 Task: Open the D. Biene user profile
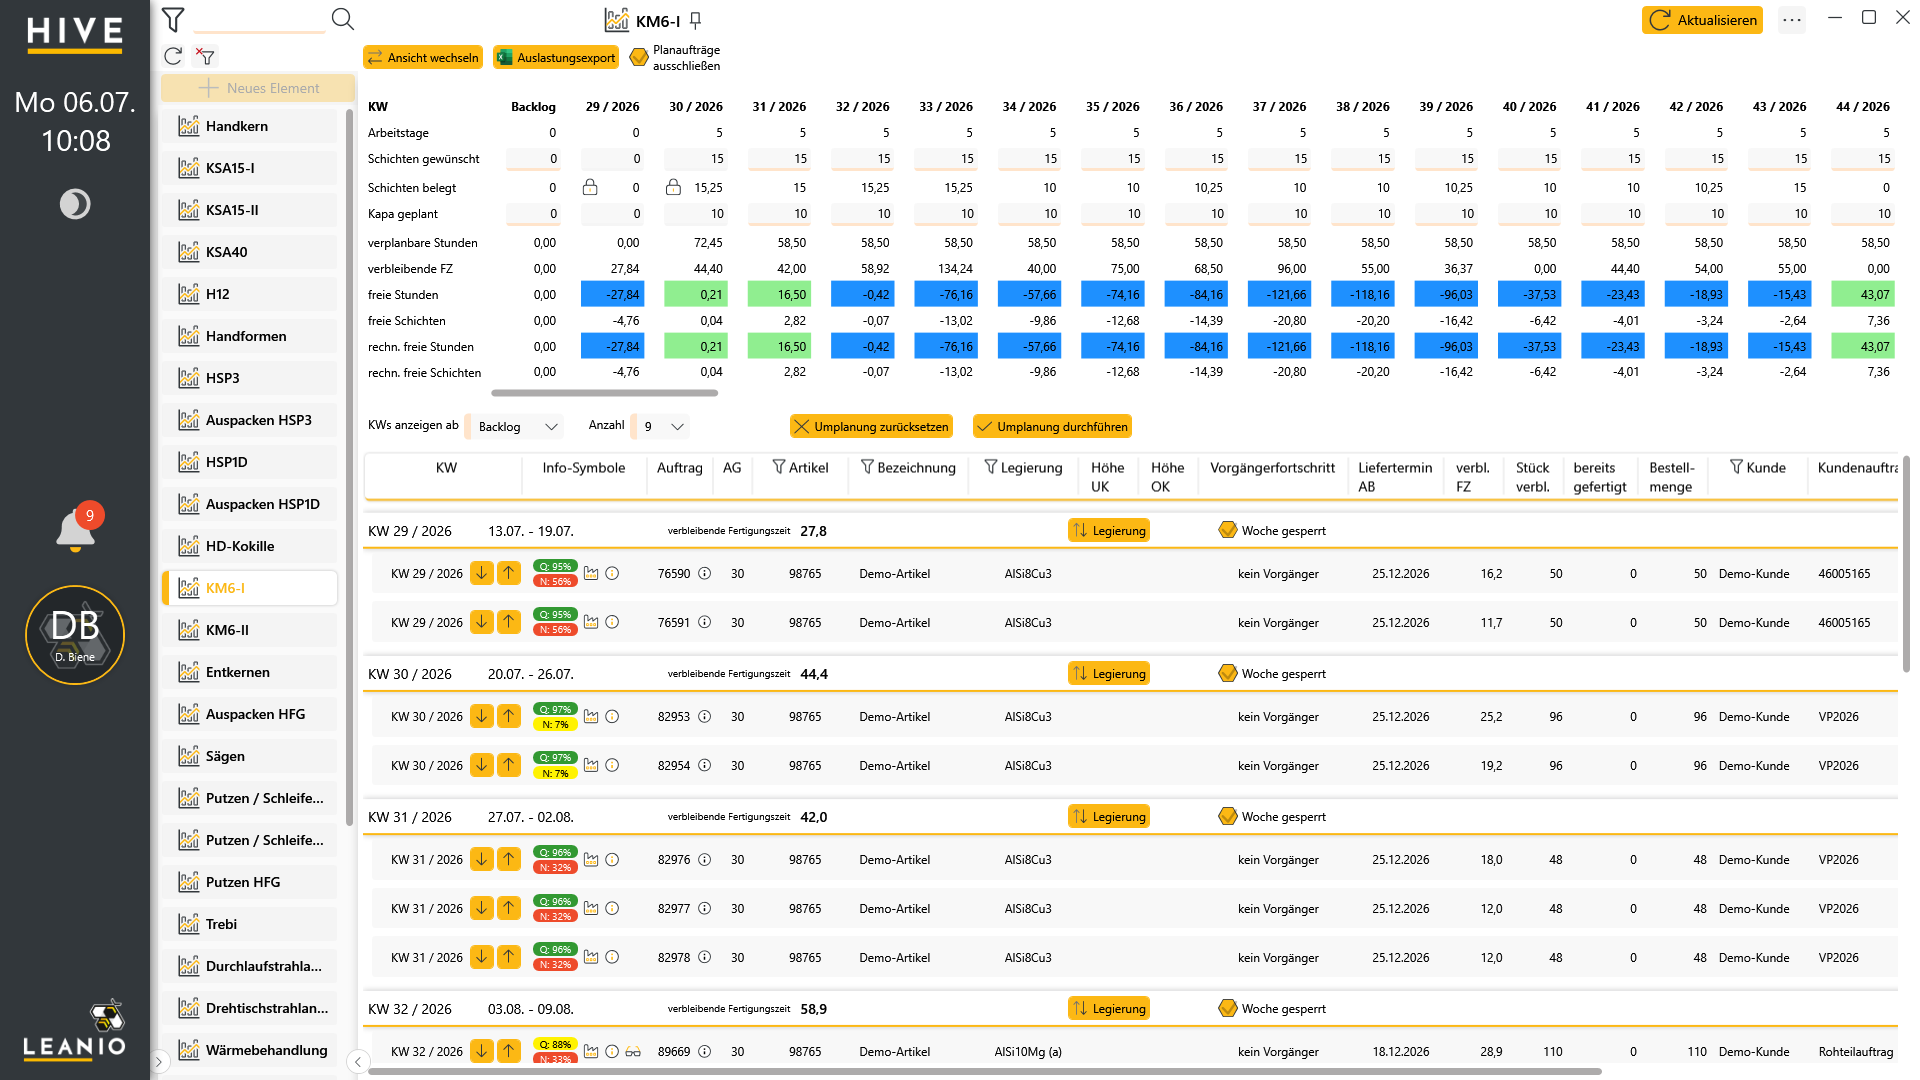pyautogui.click(x=75, y=635)
